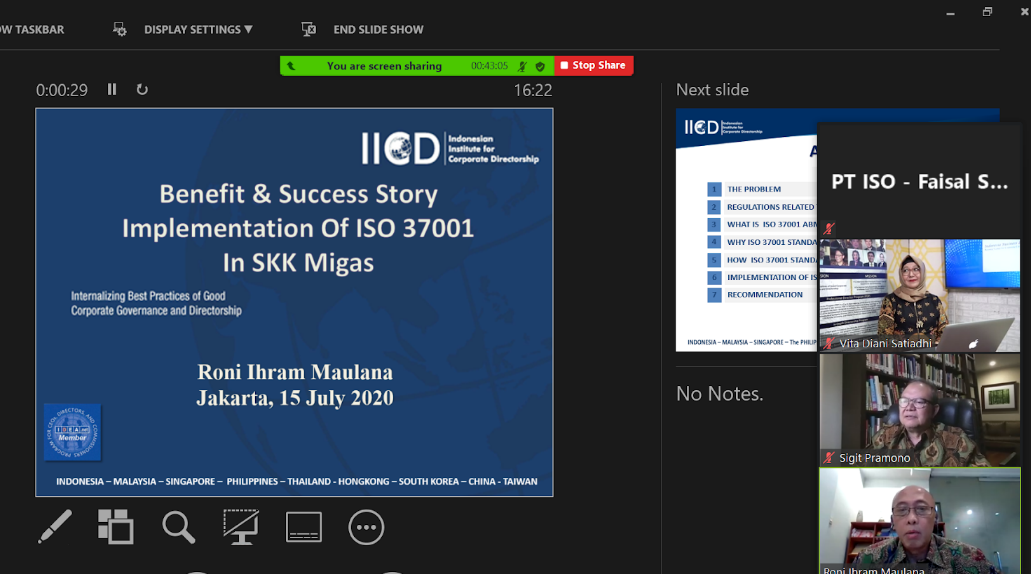Click muted mic icon beside Sigit Pramono
This screenshot has width=1031, height=574.
pyautogui.click(x=829, y=458)
